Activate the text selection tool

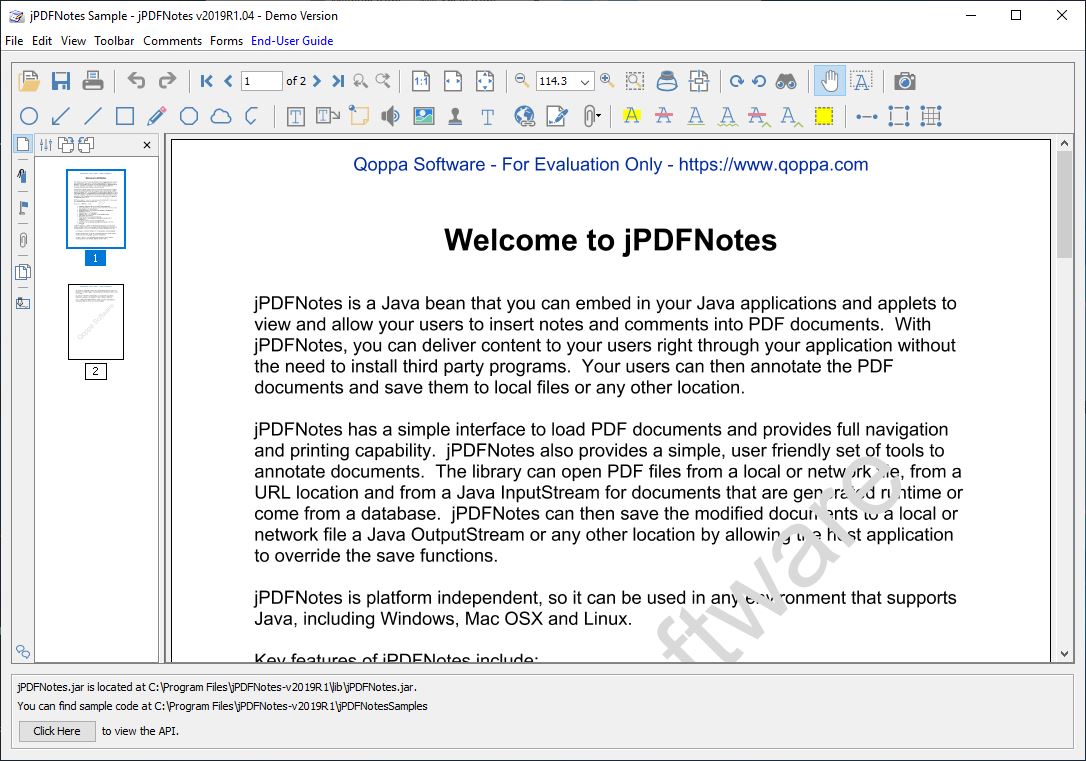tap(861, 81)
